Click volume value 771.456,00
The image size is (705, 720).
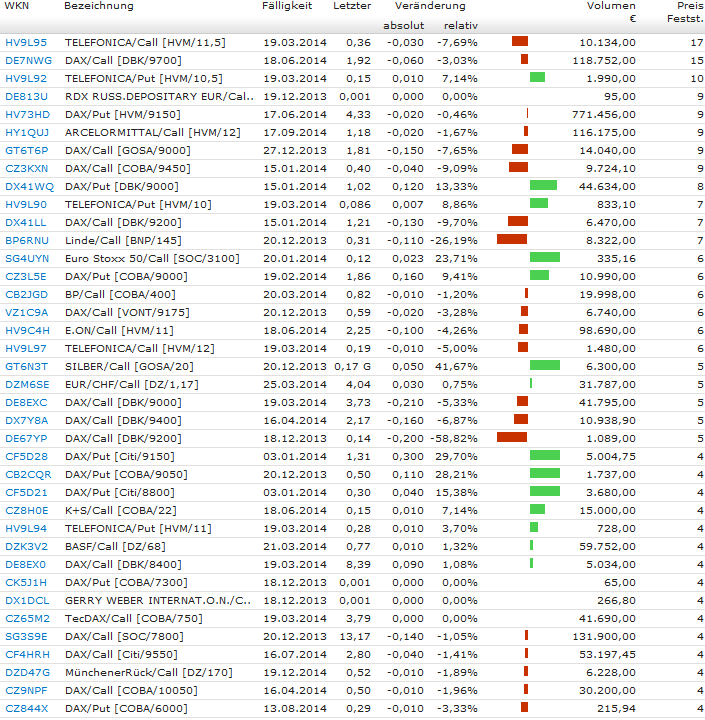point(604,114)
